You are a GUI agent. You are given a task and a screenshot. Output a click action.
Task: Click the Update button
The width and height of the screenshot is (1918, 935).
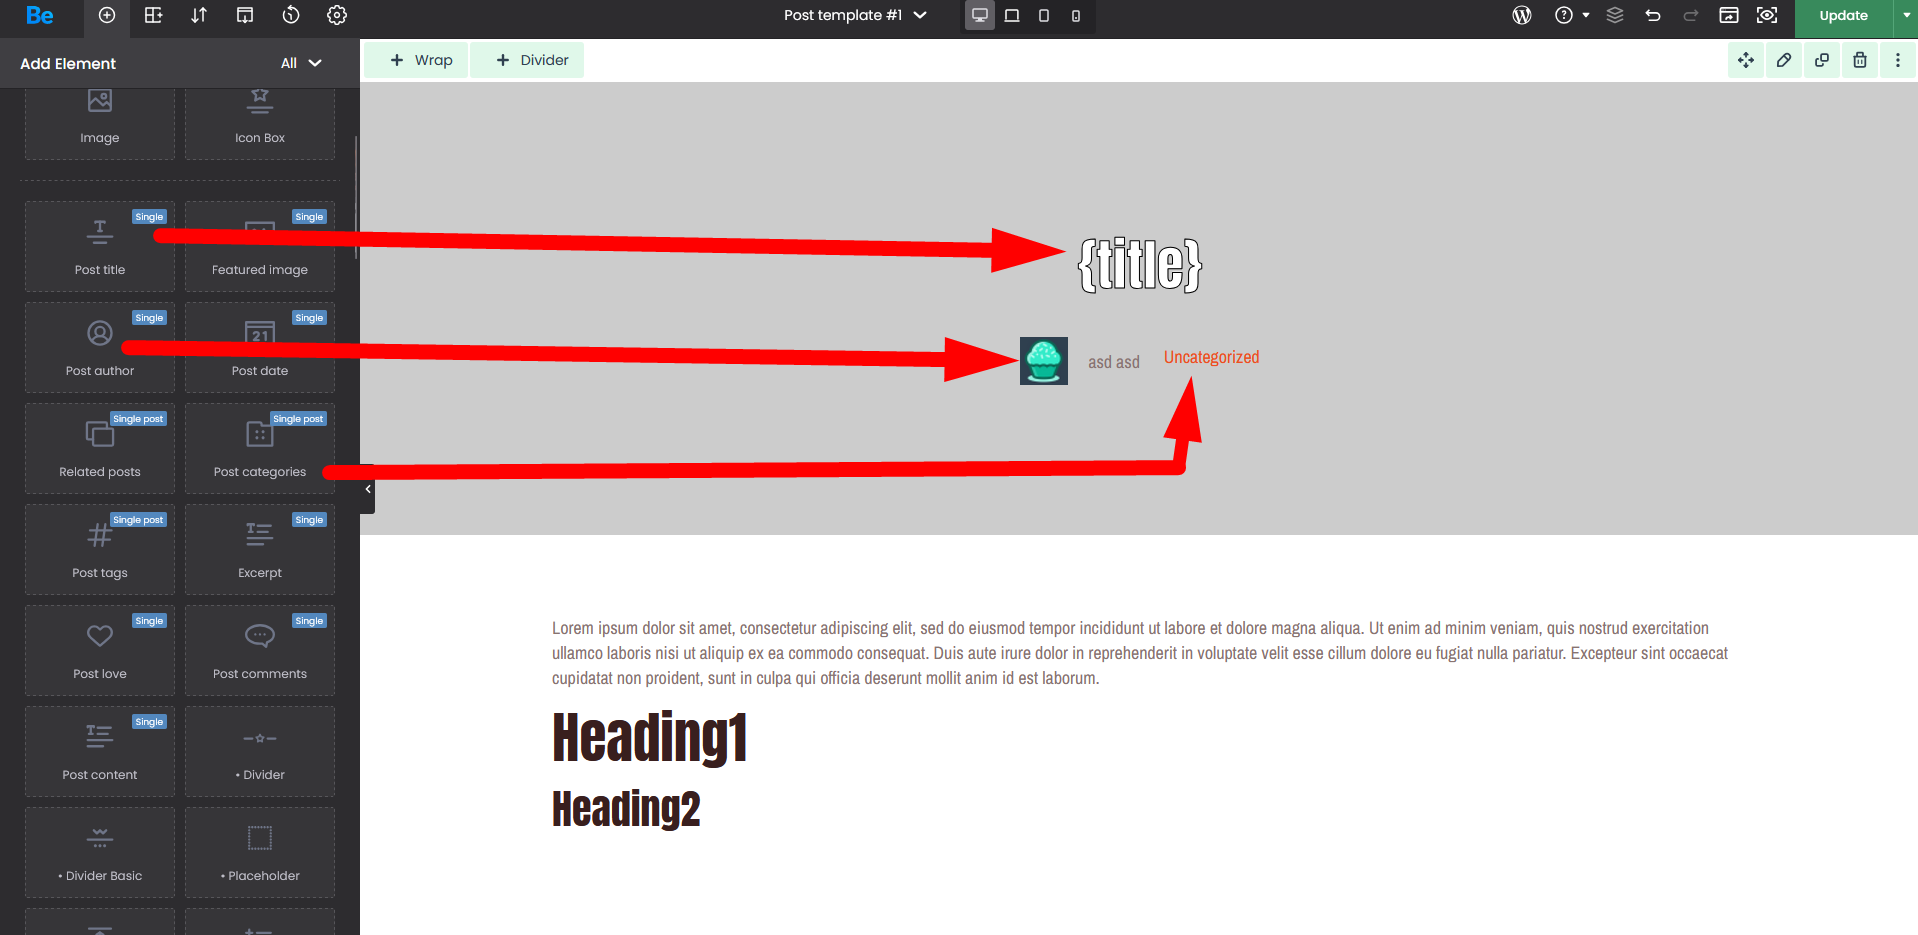(1843, 15)
